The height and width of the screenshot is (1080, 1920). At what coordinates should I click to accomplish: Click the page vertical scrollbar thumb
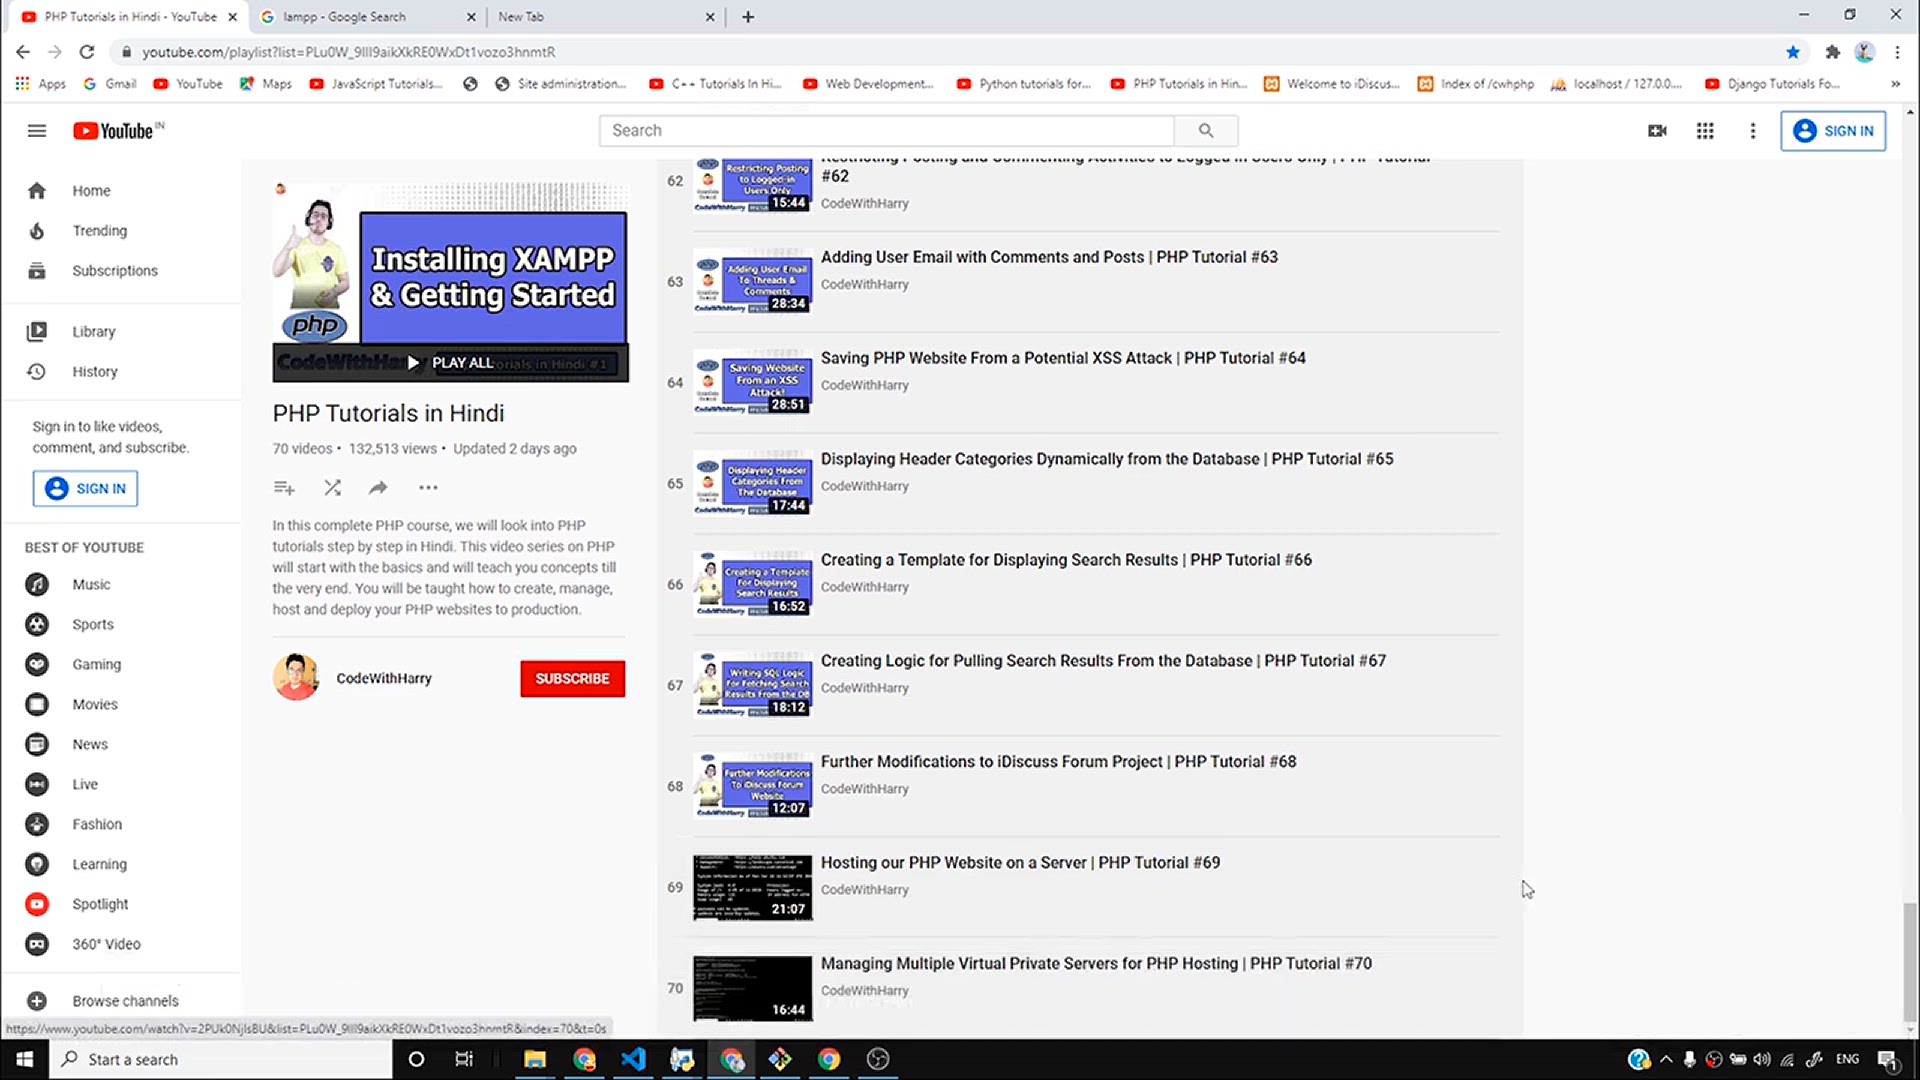pyautogui.click(x=1910, y=960)
